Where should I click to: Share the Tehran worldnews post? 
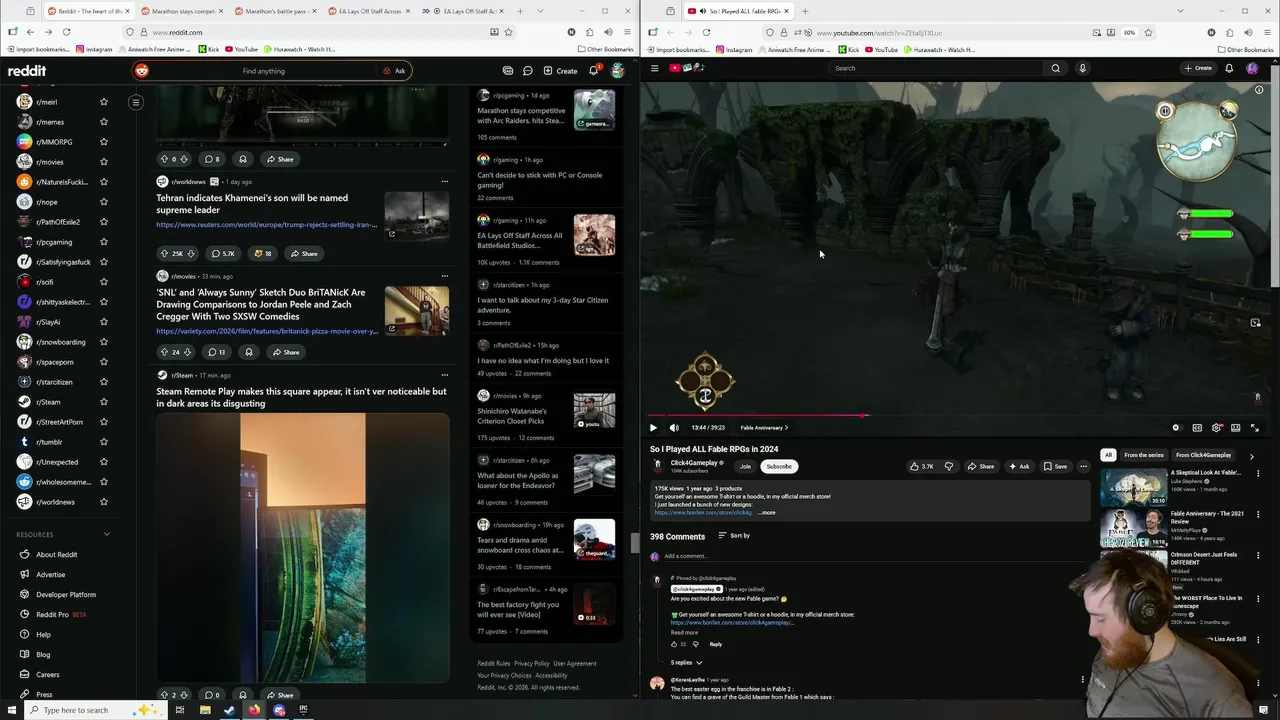[303, 253]
